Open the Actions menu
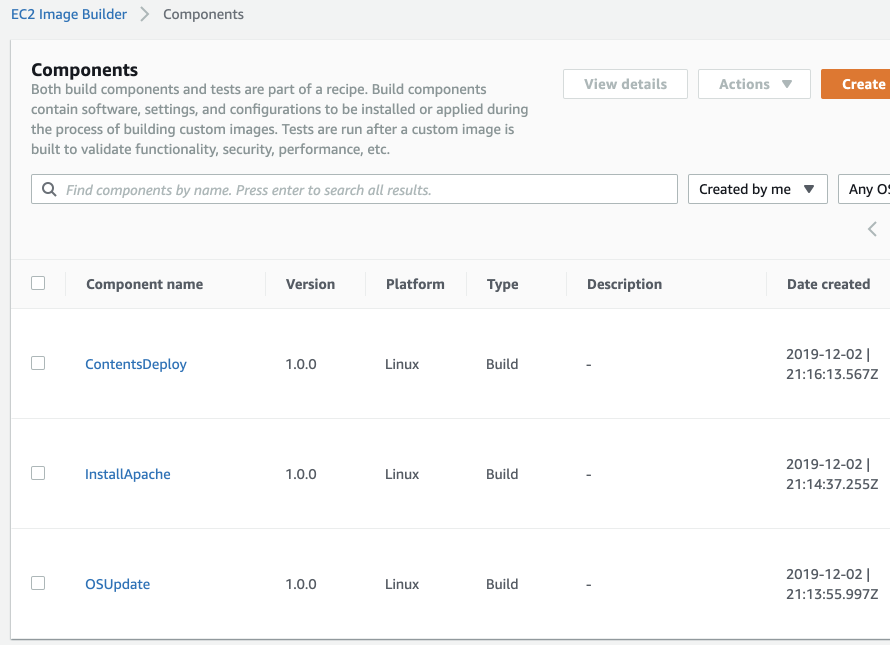This screenshot has height=645, width=890. point(754,84)
